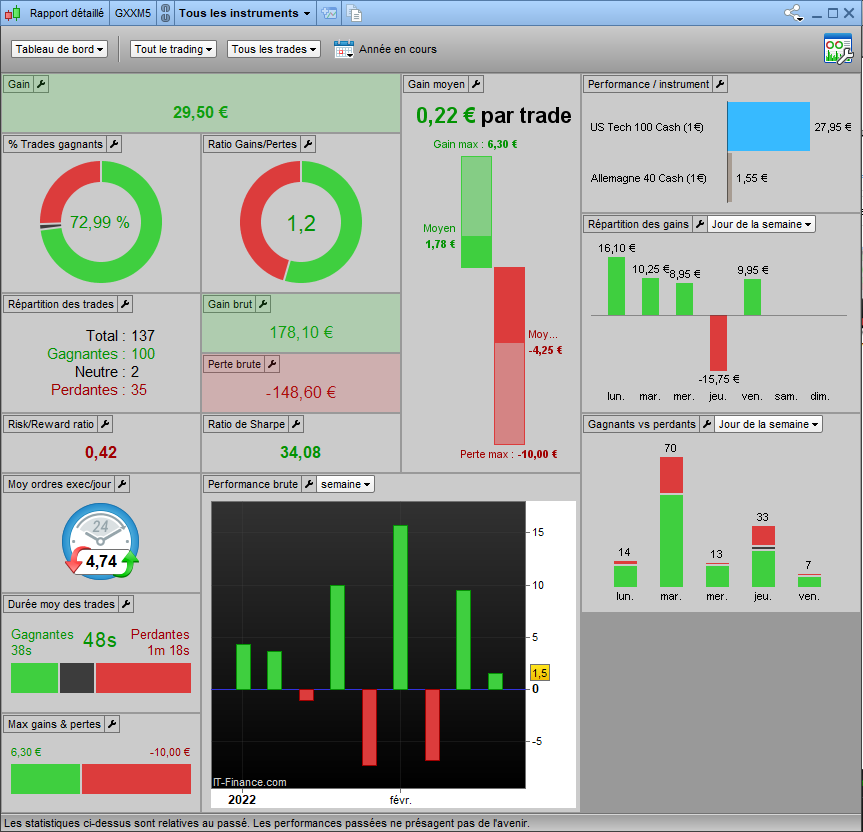
Task: Click the wrench icon next to Gain
Action: (x=41, y=84)
